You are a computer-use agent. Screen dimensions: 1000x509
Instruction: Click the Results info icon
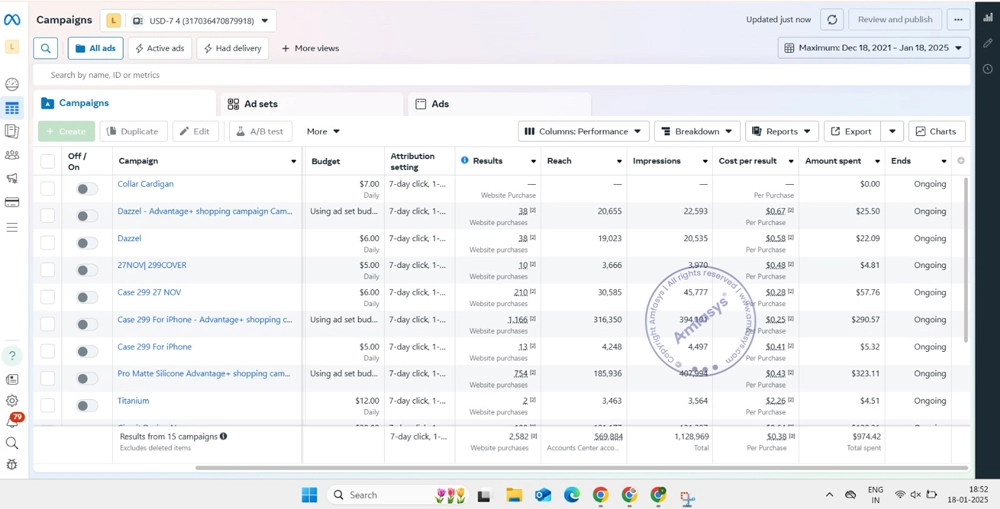coord(464,161)
